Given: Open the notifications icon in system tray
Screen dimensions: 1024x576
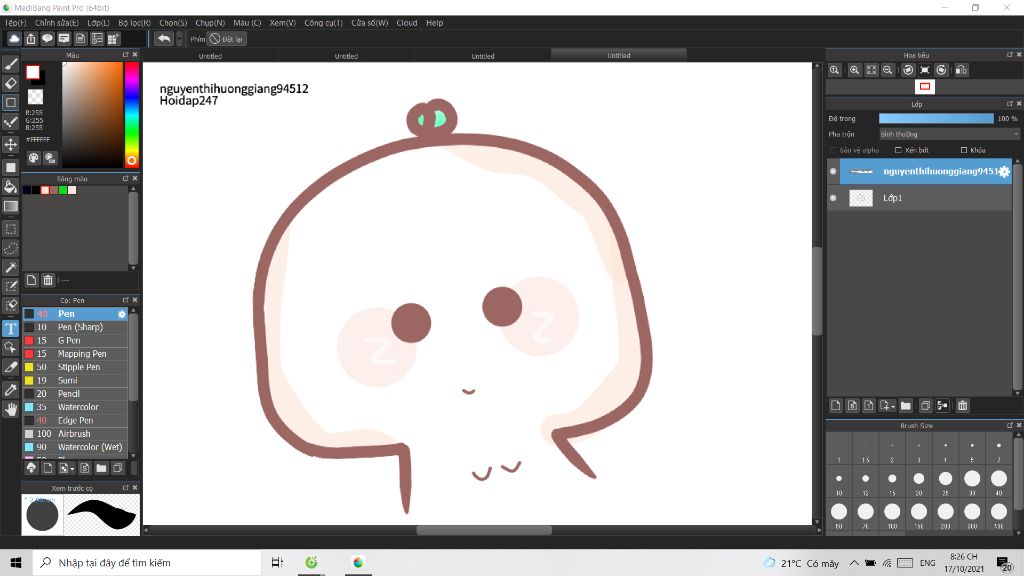Looking at the screenshot, I should coord(1004,562).
